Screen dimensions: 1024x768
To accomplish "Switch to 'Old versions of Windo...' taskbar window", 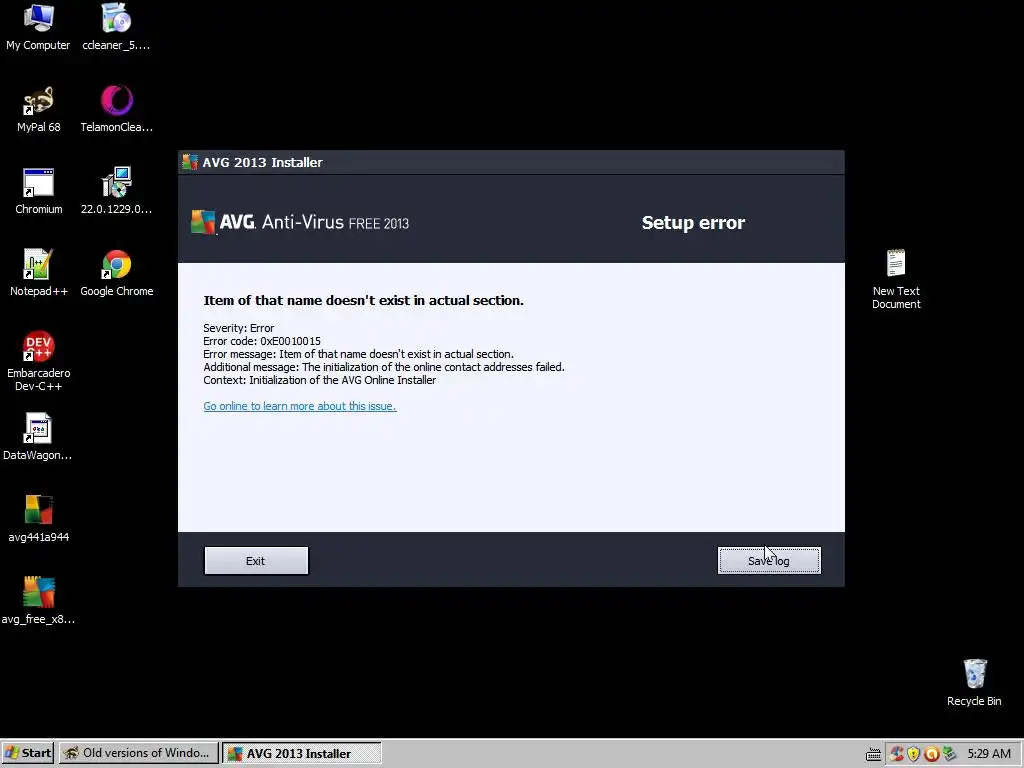I will tap(138, 753).
